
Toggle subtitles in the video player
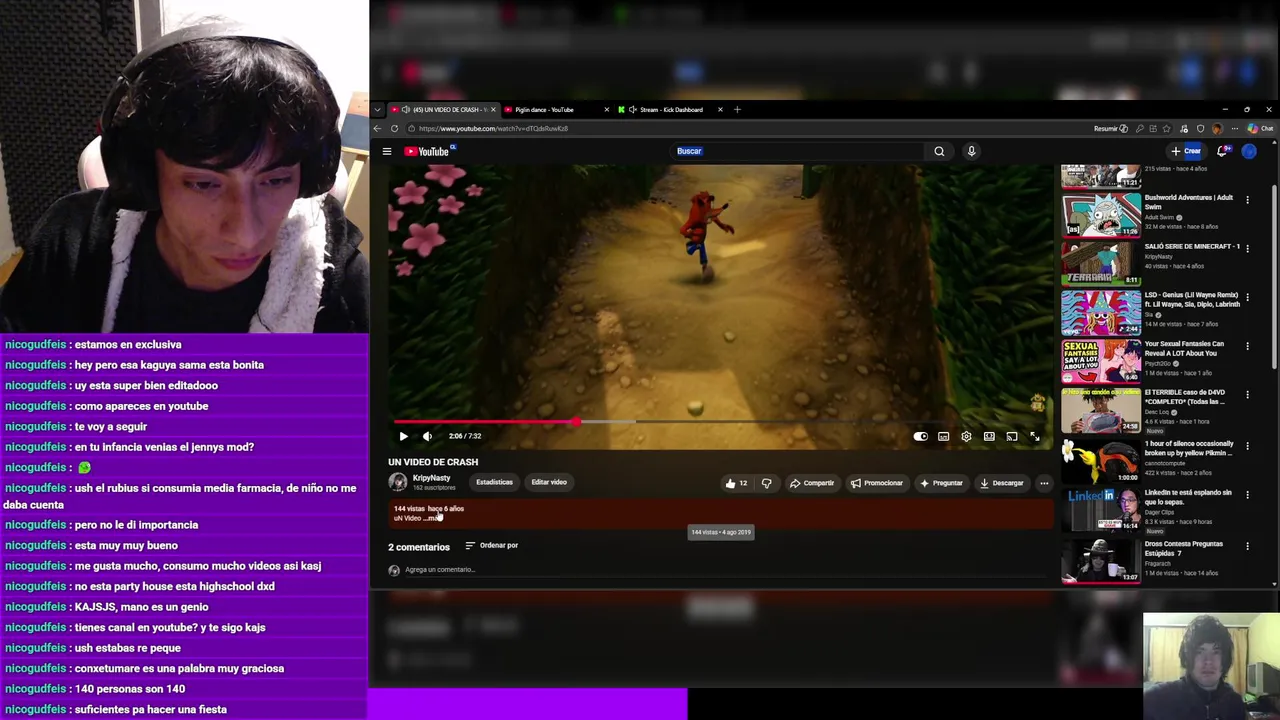943,436
